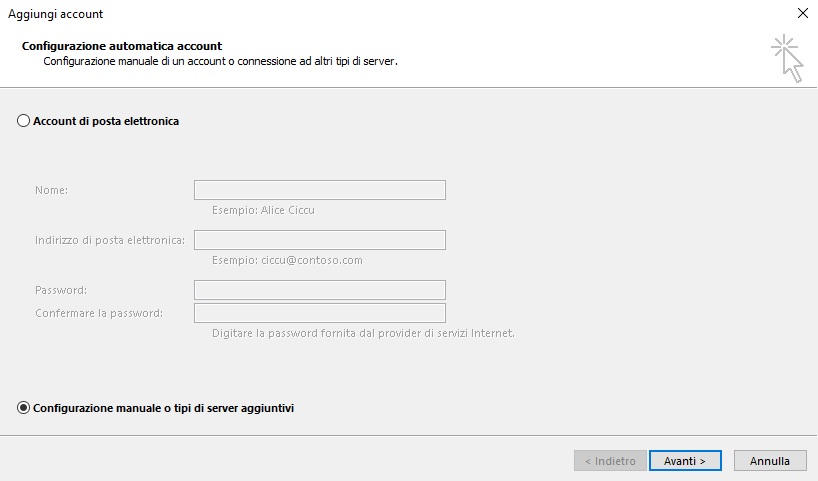The image size is (818, 481).
Task: Go back using the Indietro button
Action: pos(610,461)
